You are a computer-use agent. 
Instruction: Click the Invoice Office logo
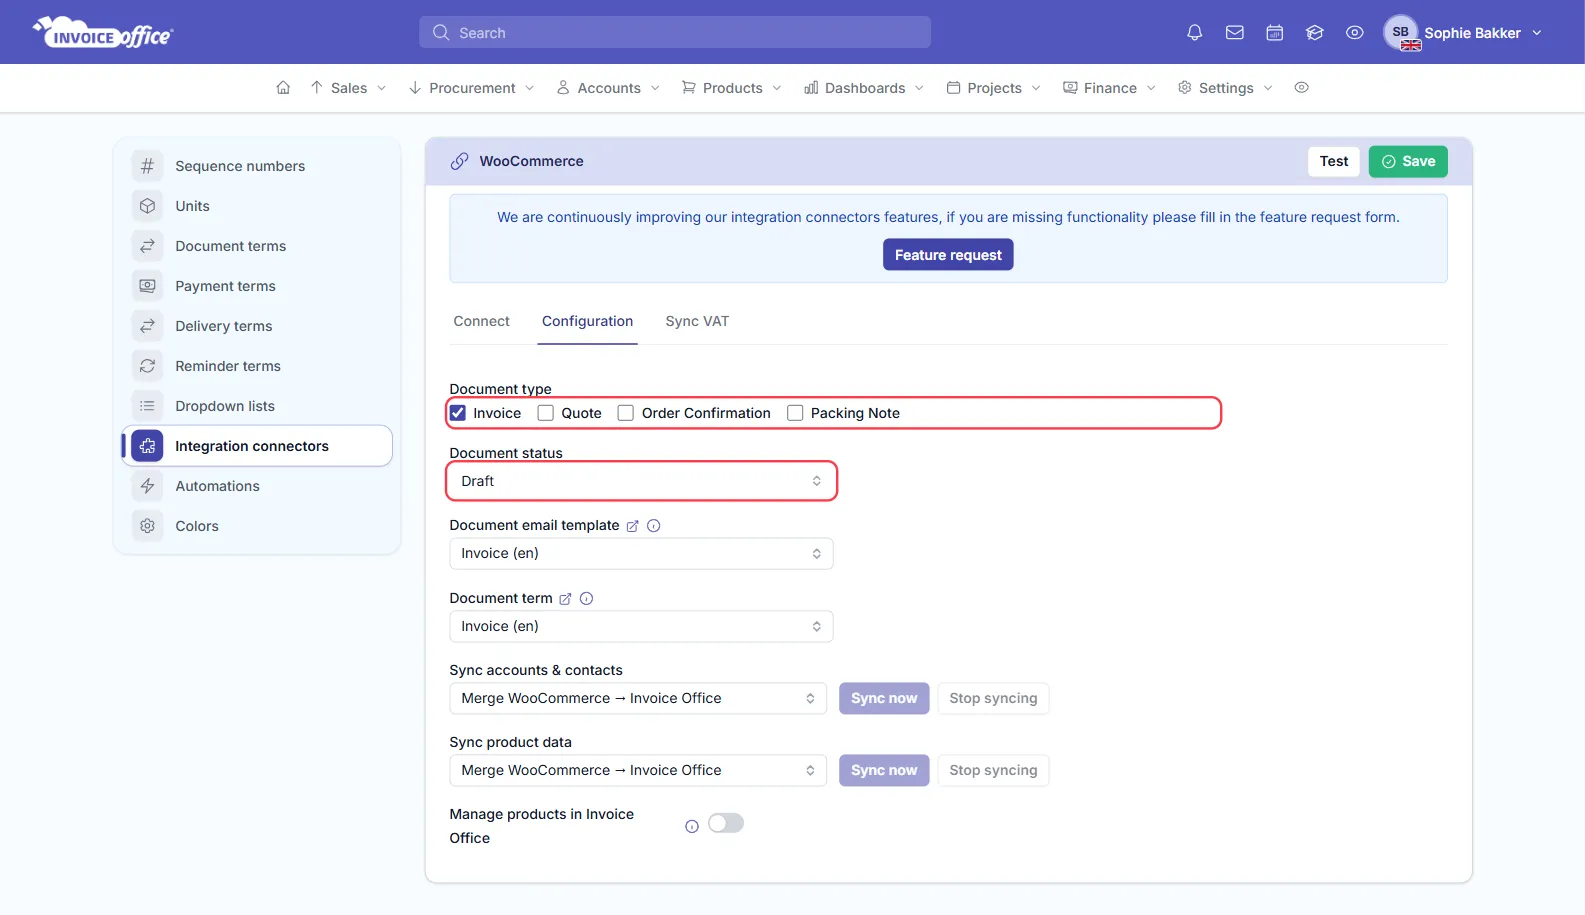pyautogui.click(x=103, y=32)
